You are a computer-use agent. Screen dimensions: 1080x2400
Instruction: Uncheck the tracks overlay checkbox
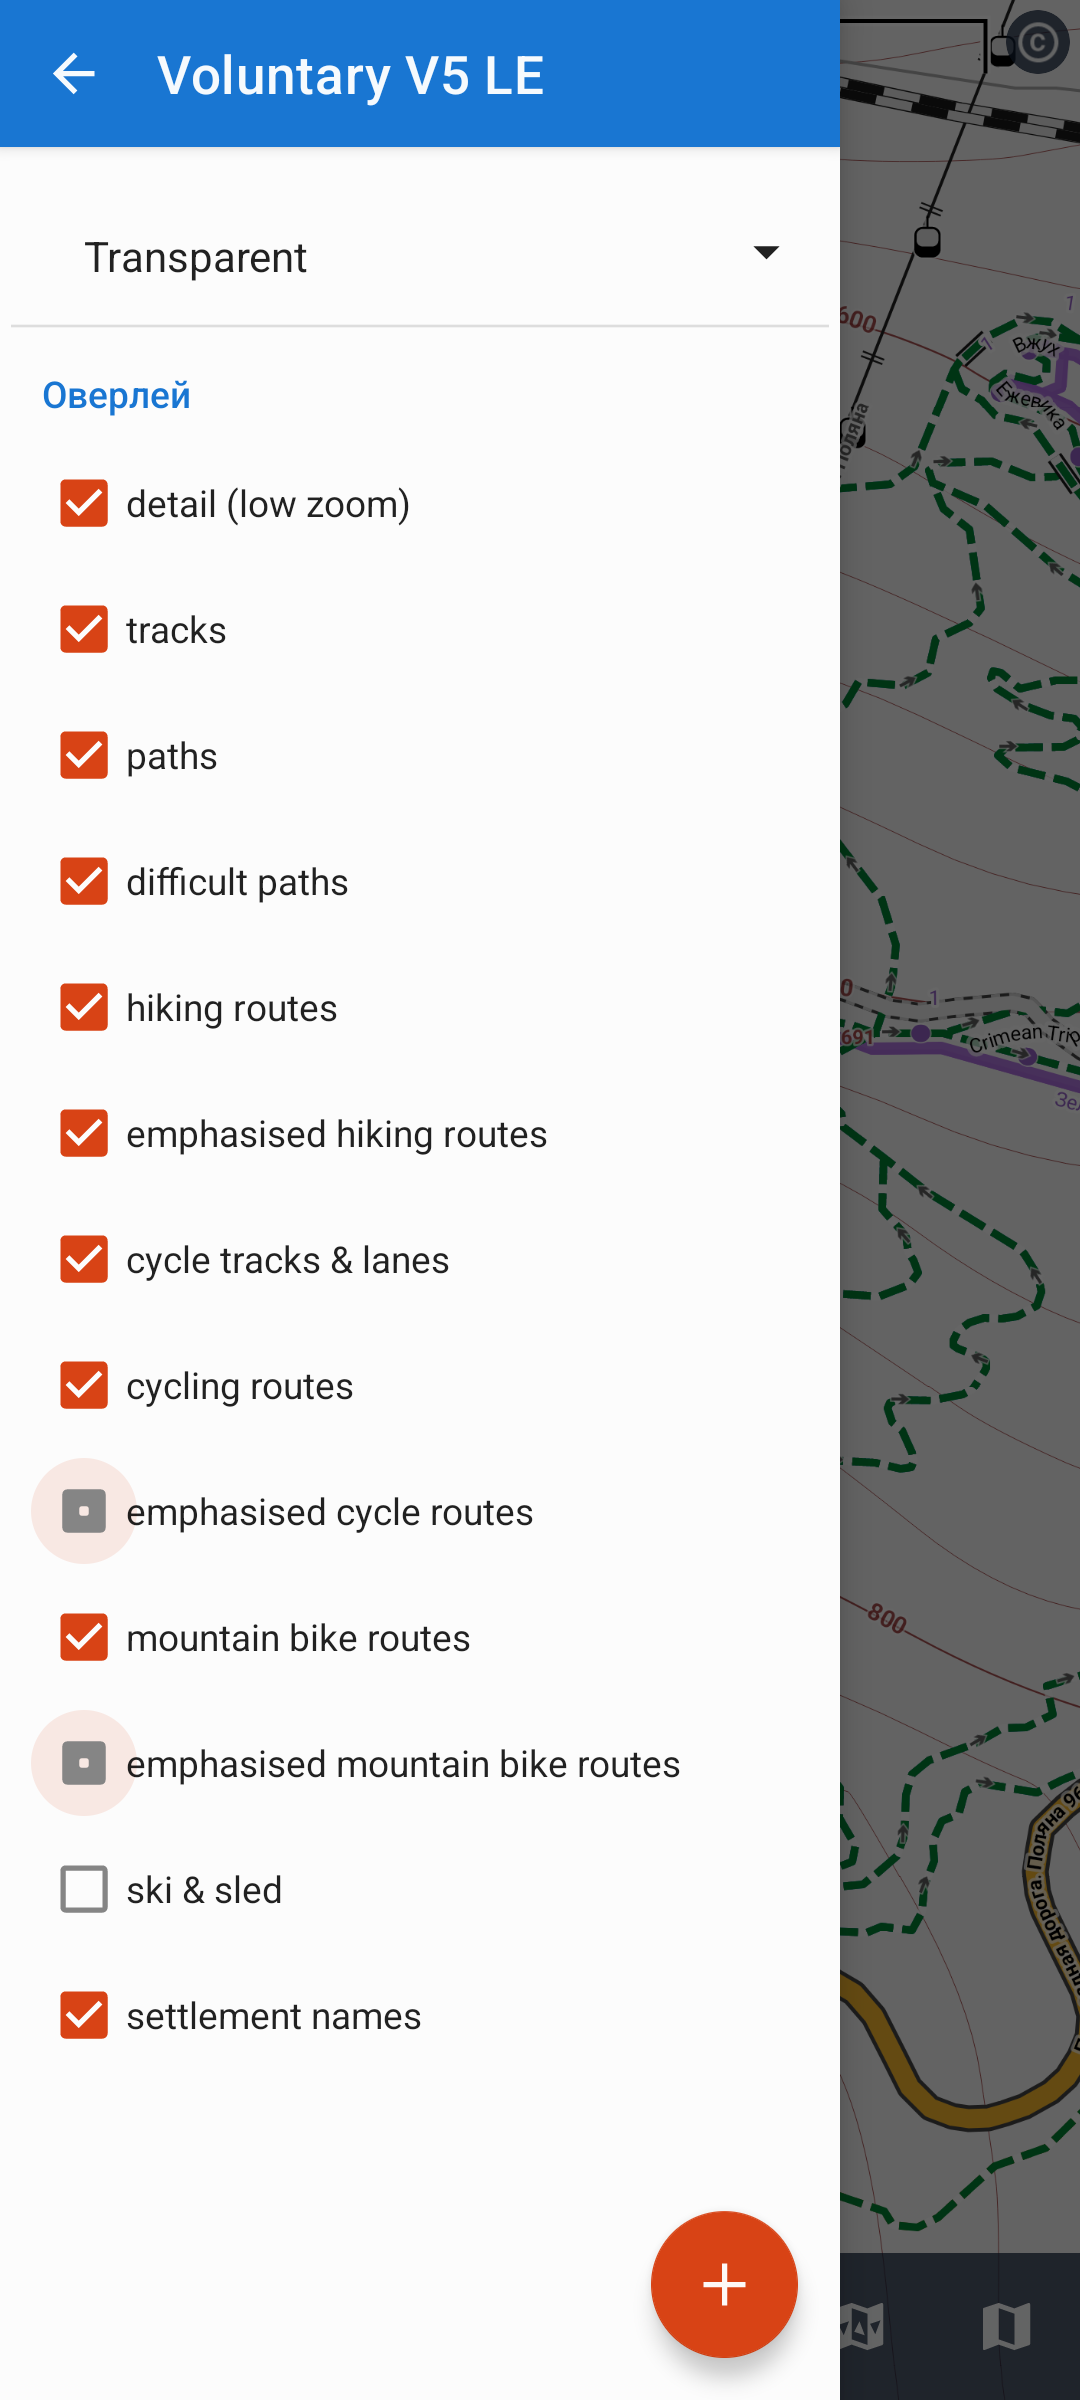point(84,630)
